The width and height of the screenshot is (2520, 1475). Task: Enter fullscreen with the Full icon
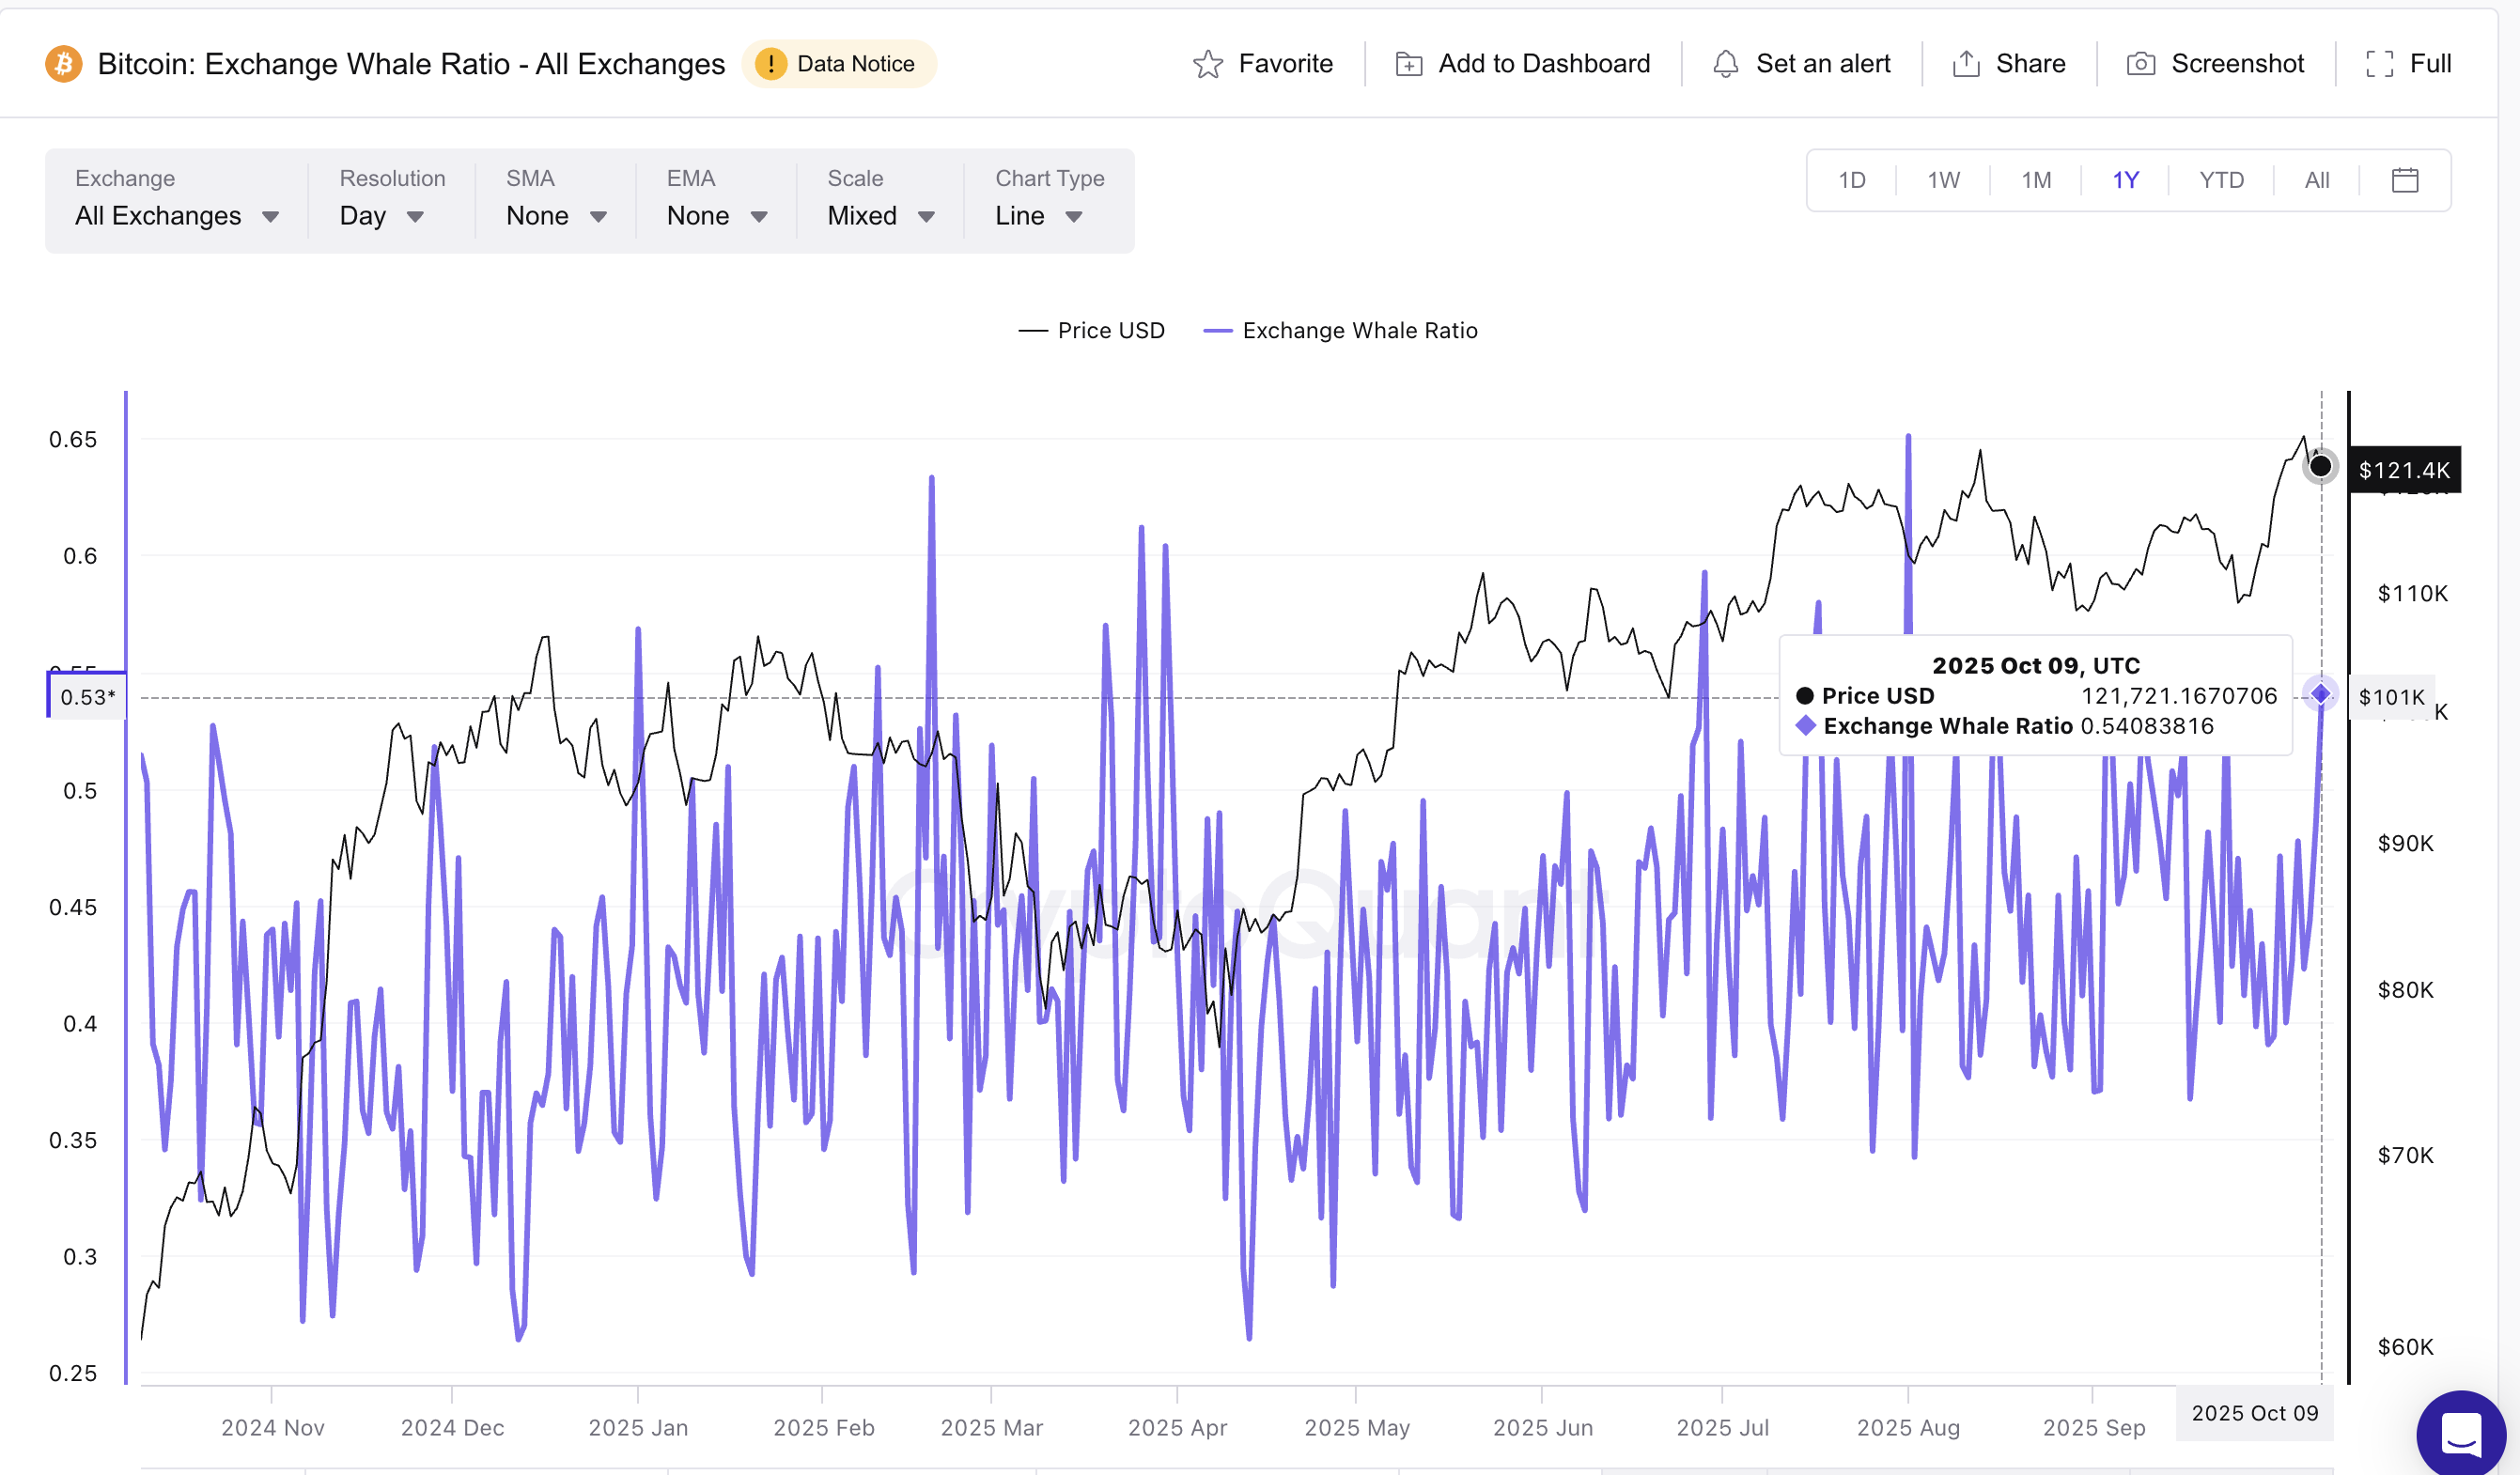(2381, 63)
